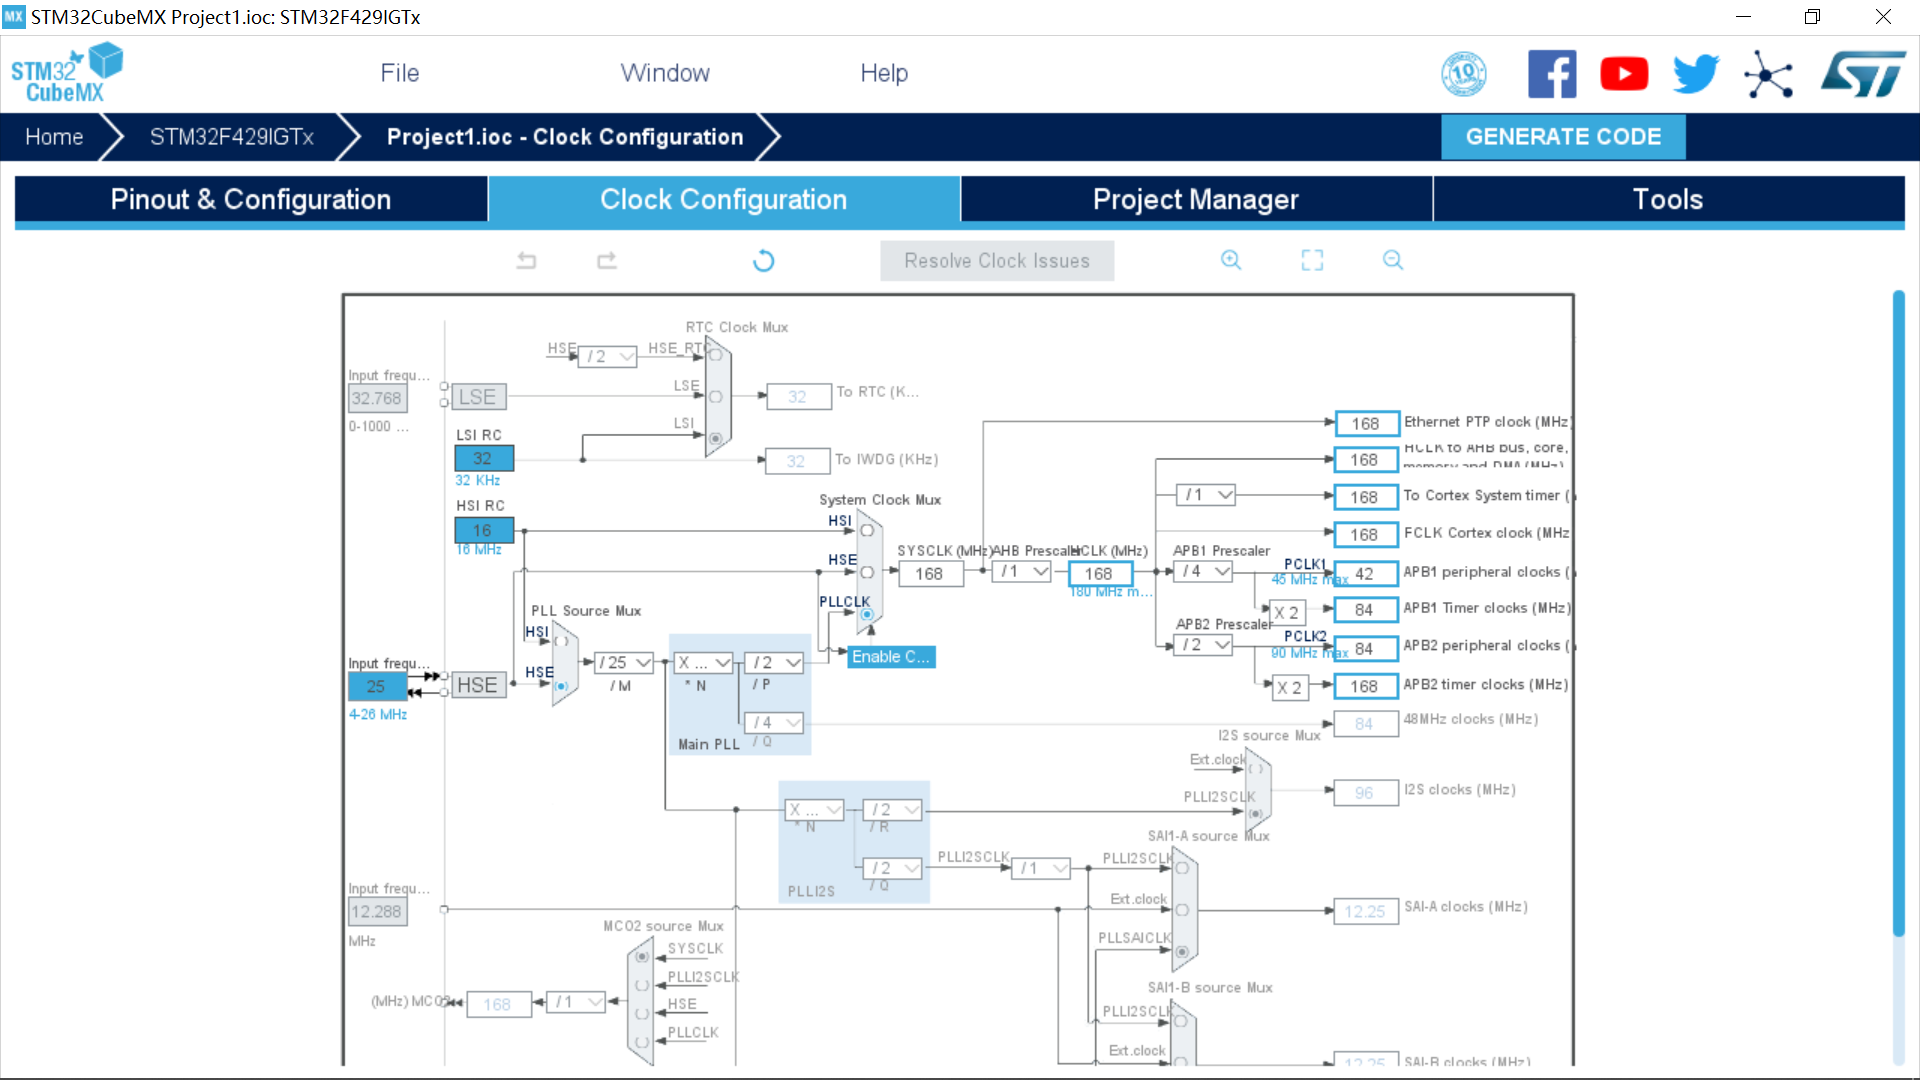Click the undo arrow icon
The image size is (1920, 1080).
pos(526,261)
